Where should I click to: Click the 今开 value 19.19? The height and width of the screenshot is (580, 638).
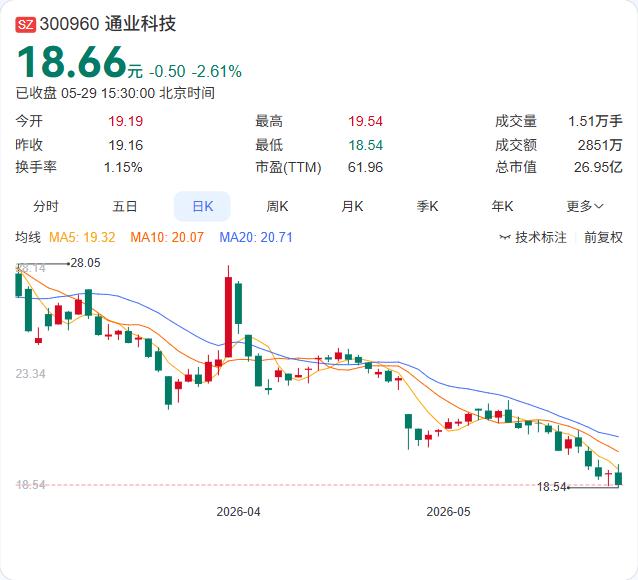pyautogui.click(x=126, y=121)
